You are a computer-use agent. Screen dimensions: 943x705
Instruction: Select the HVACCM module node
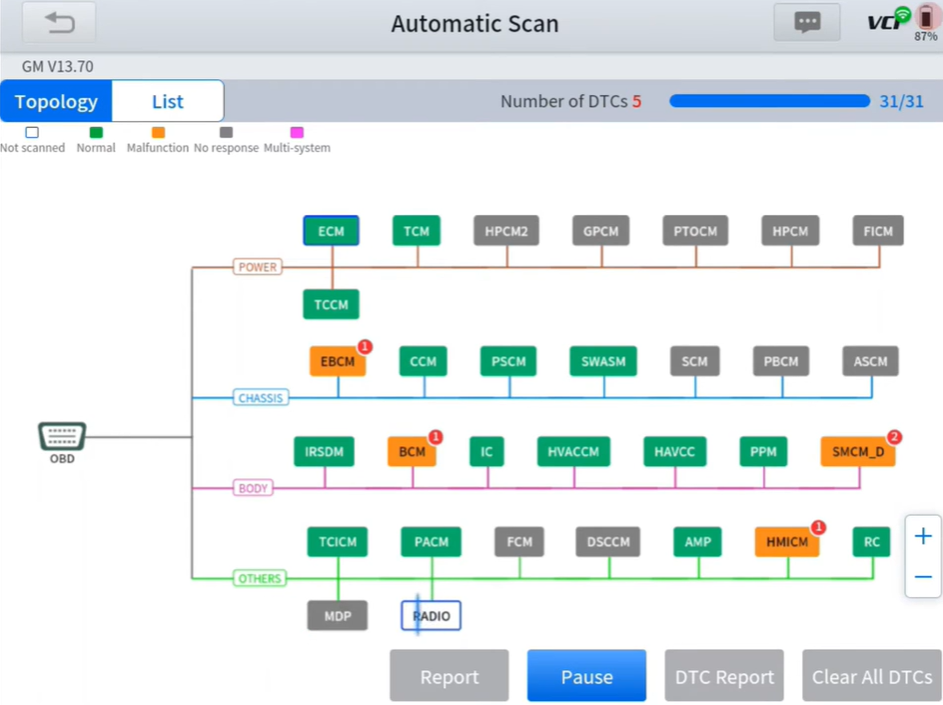pos(573,452)
